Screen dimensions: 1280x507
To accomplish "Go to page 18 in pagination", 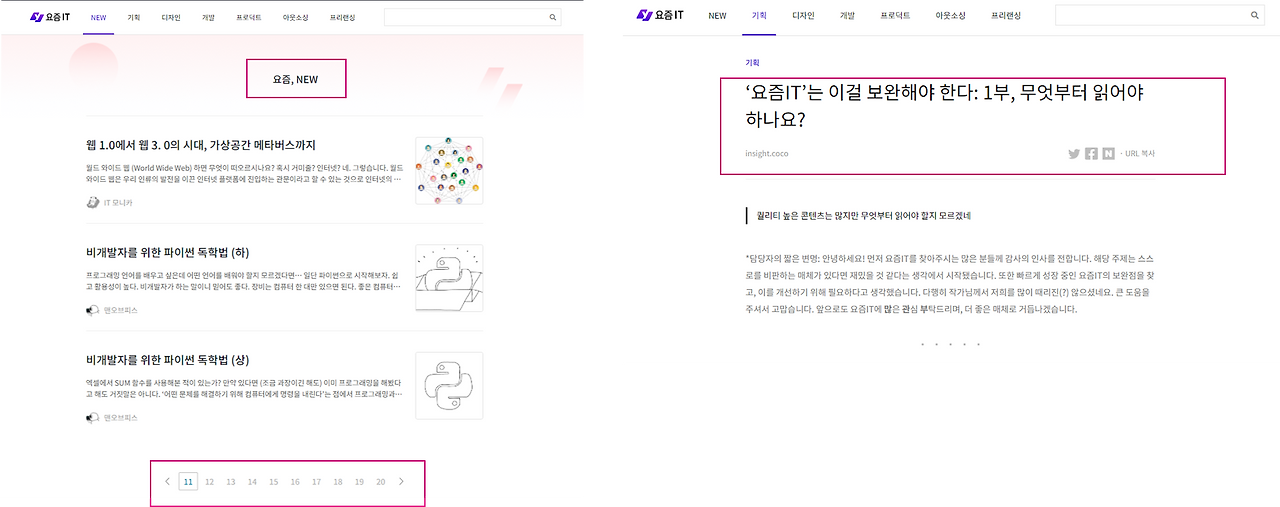I will click(x=338, y=482).
